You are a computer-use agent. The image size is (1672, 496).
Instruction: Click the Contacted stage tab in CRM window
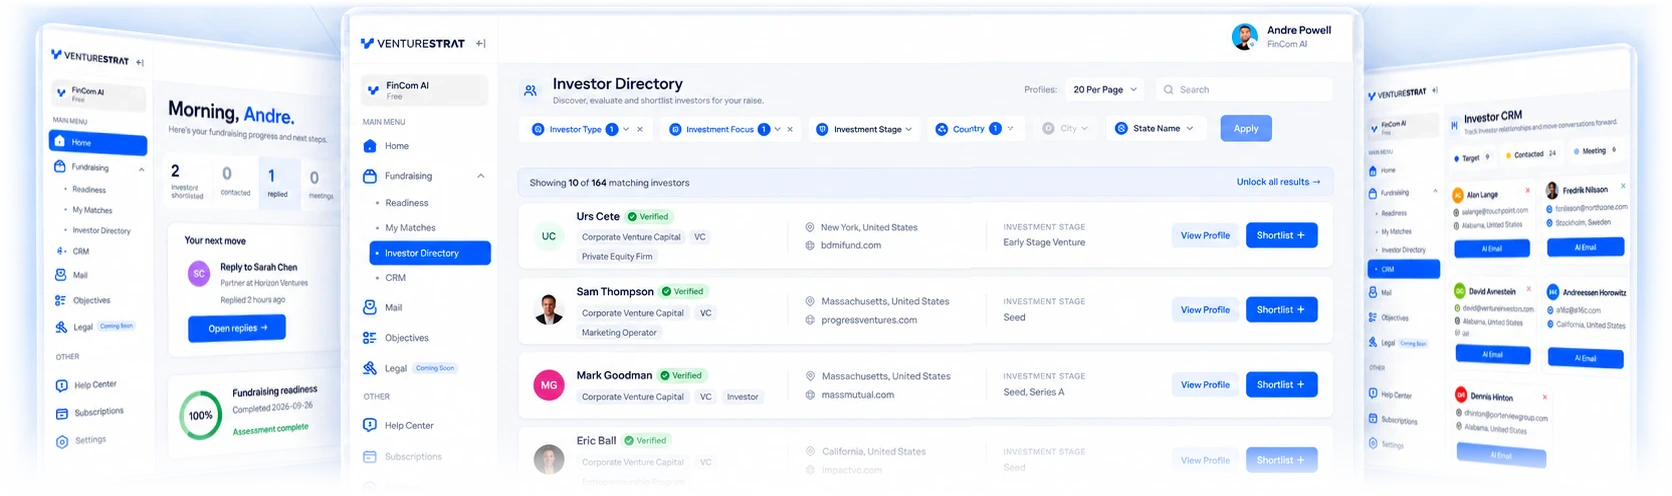(1534, 154)
